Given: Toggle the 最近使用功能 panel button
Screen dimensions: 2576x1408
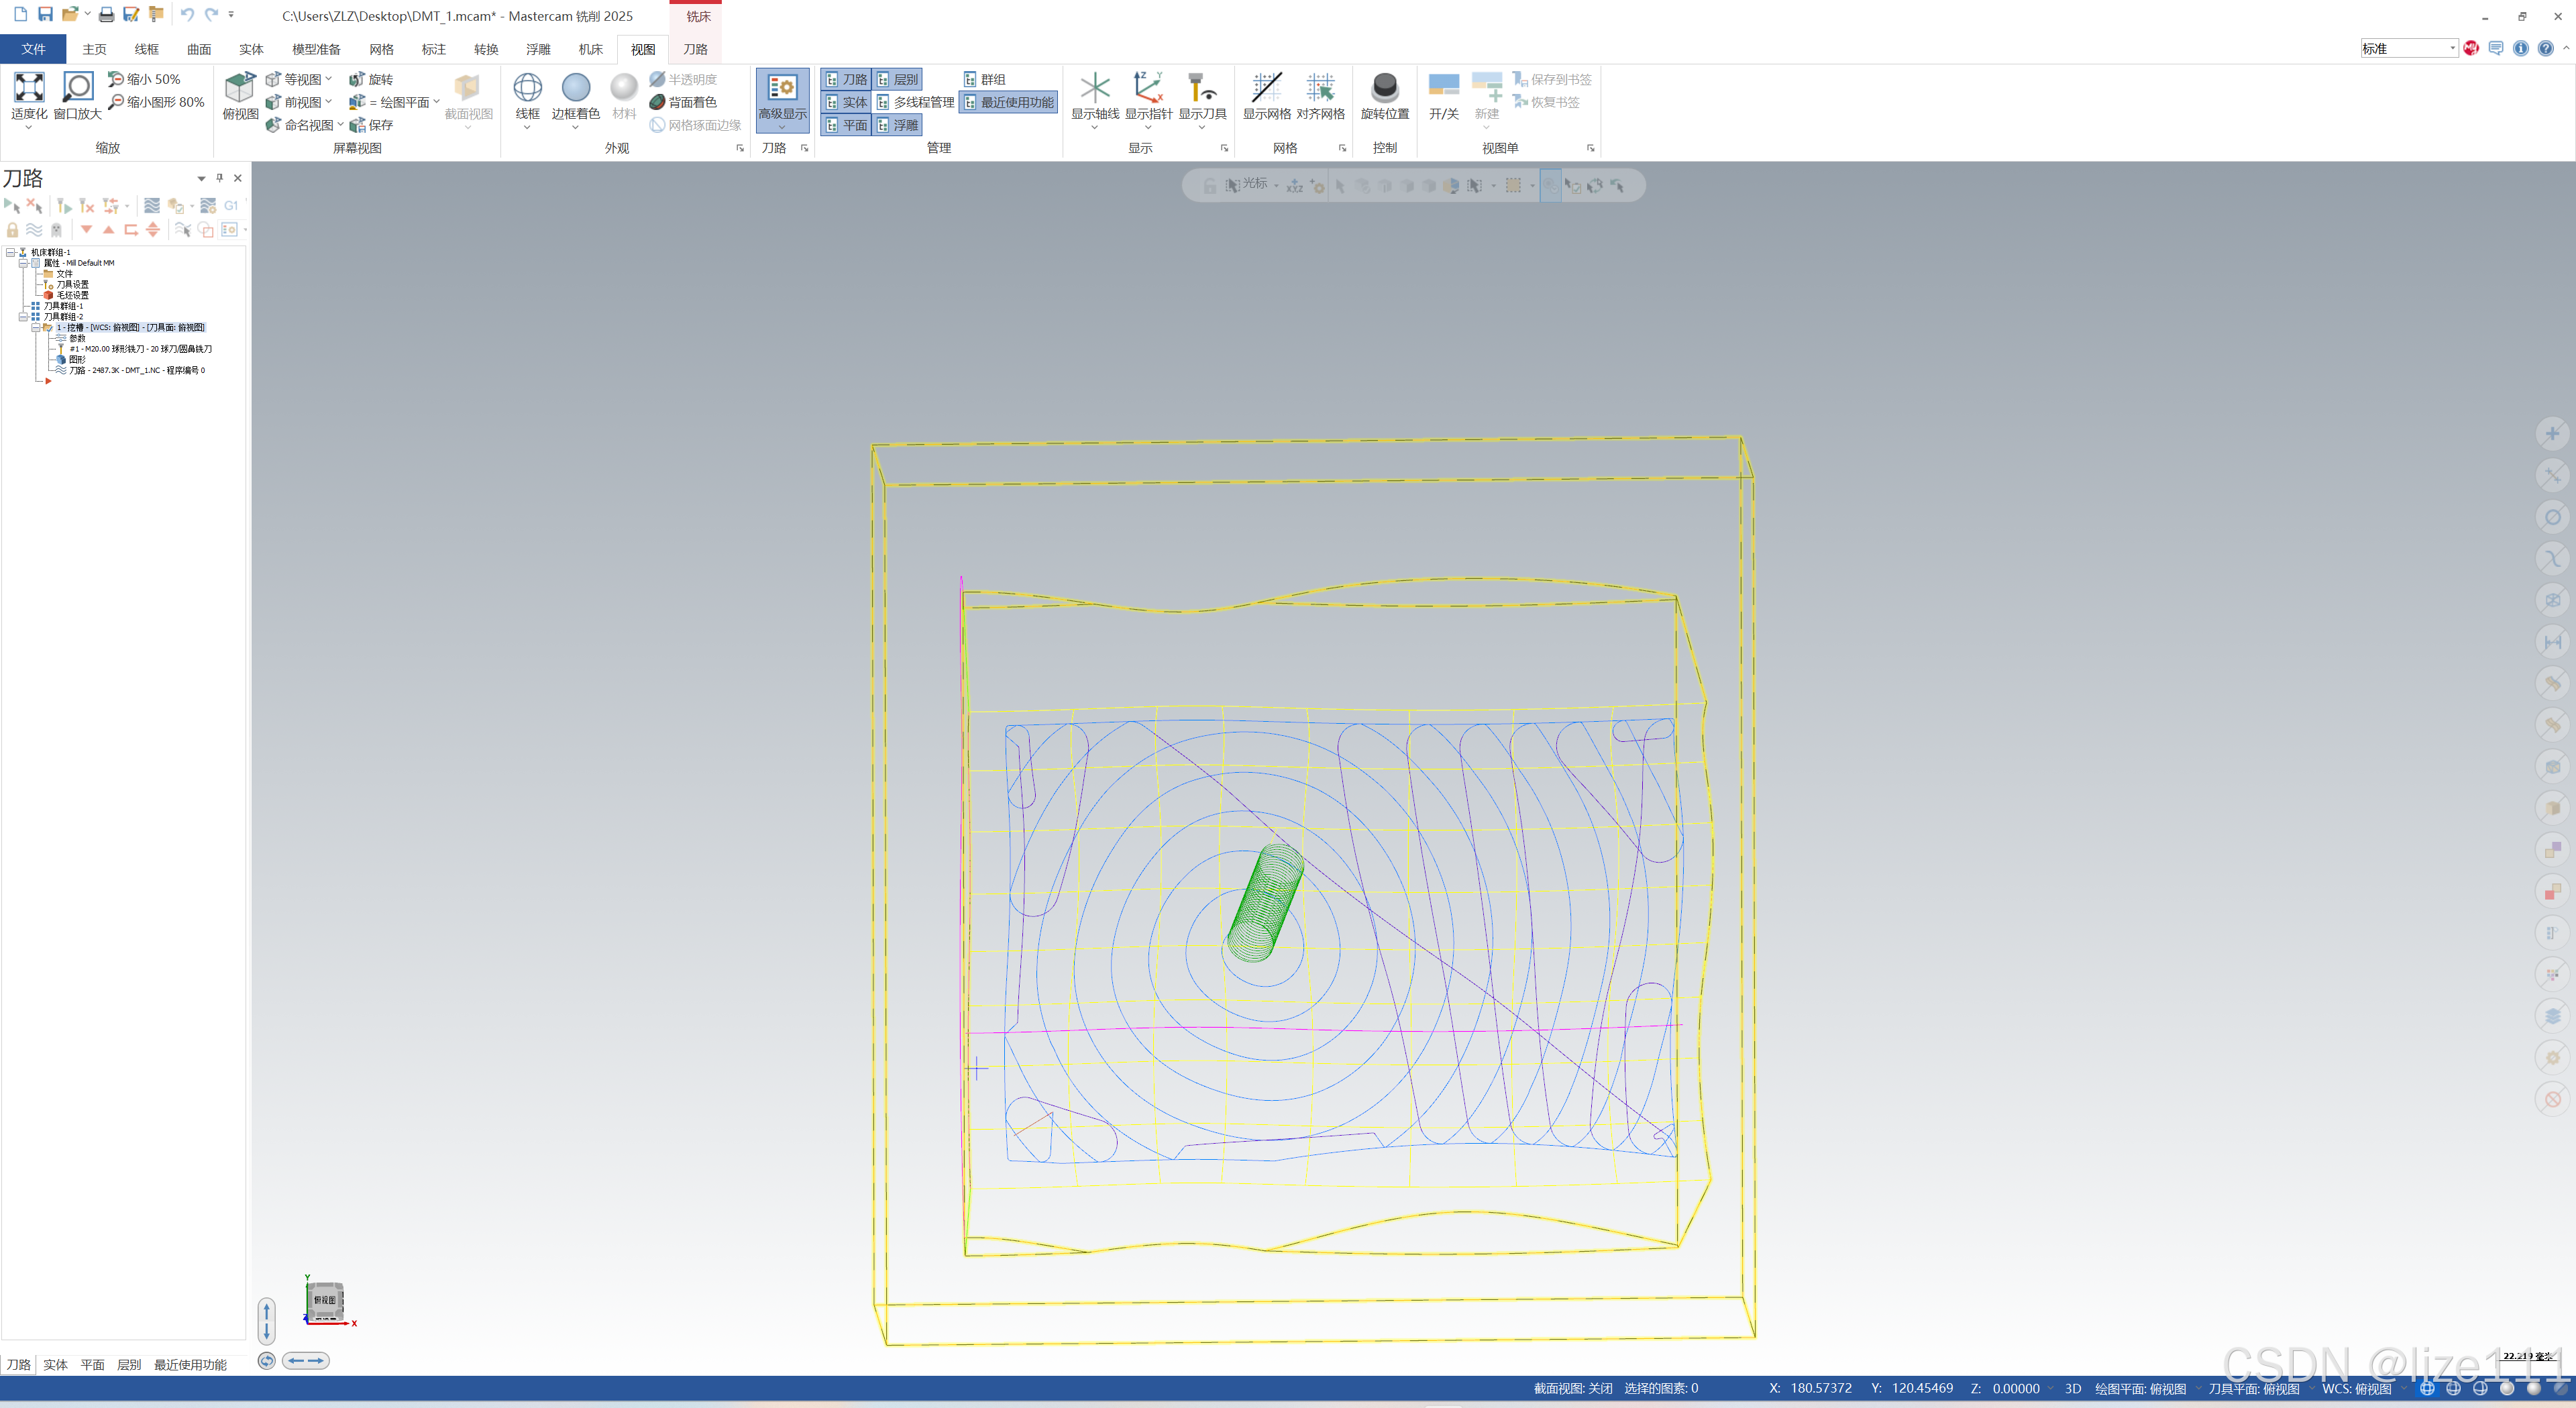Looking at the screenshot, I should [x=1008, y=102].
